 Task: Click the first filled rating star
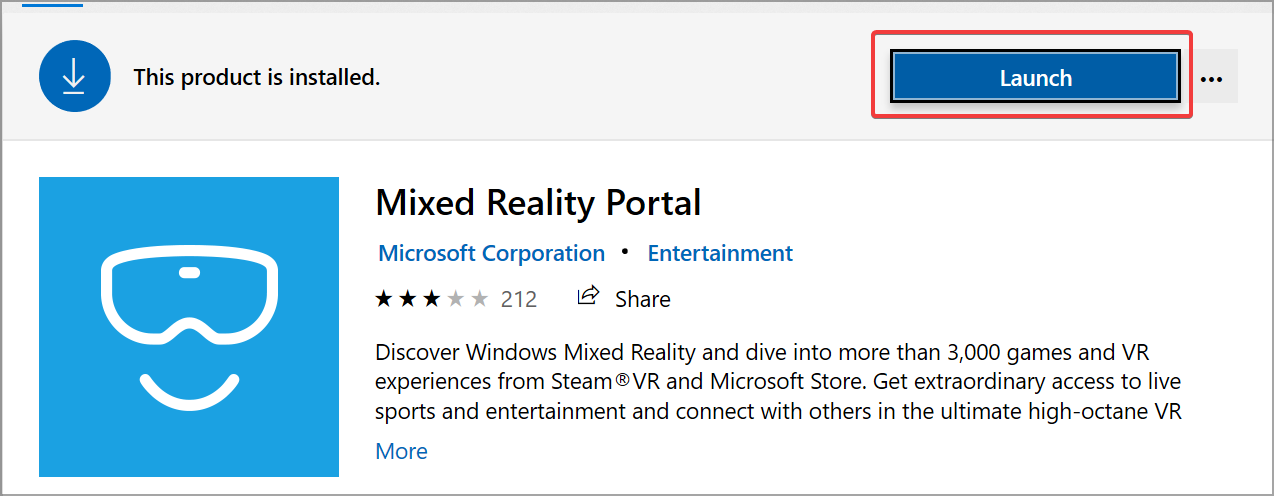(x=384, y=298)
